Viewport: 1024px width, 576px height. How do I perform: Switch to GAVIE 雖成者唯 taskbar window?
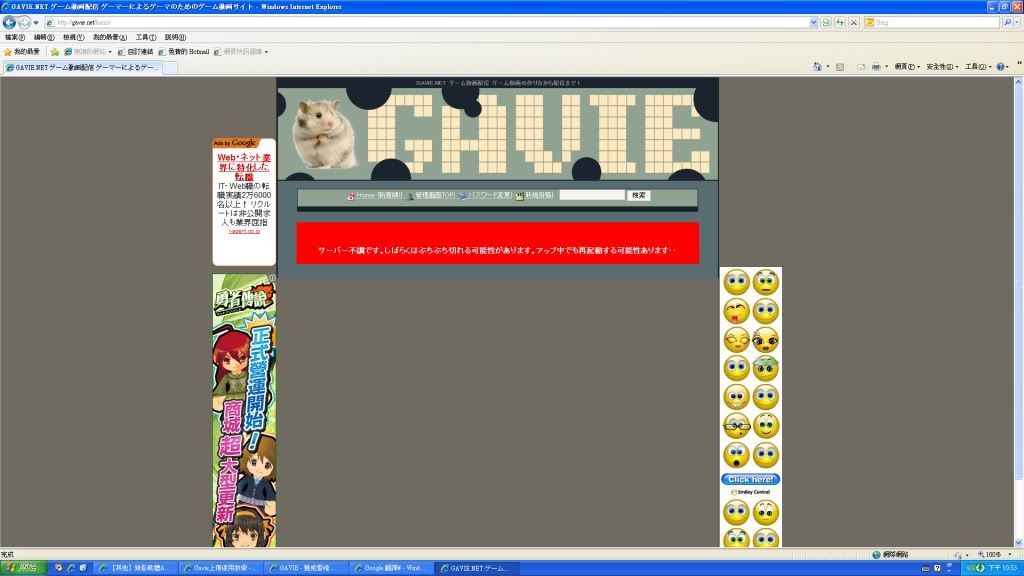tap(305, 568)
